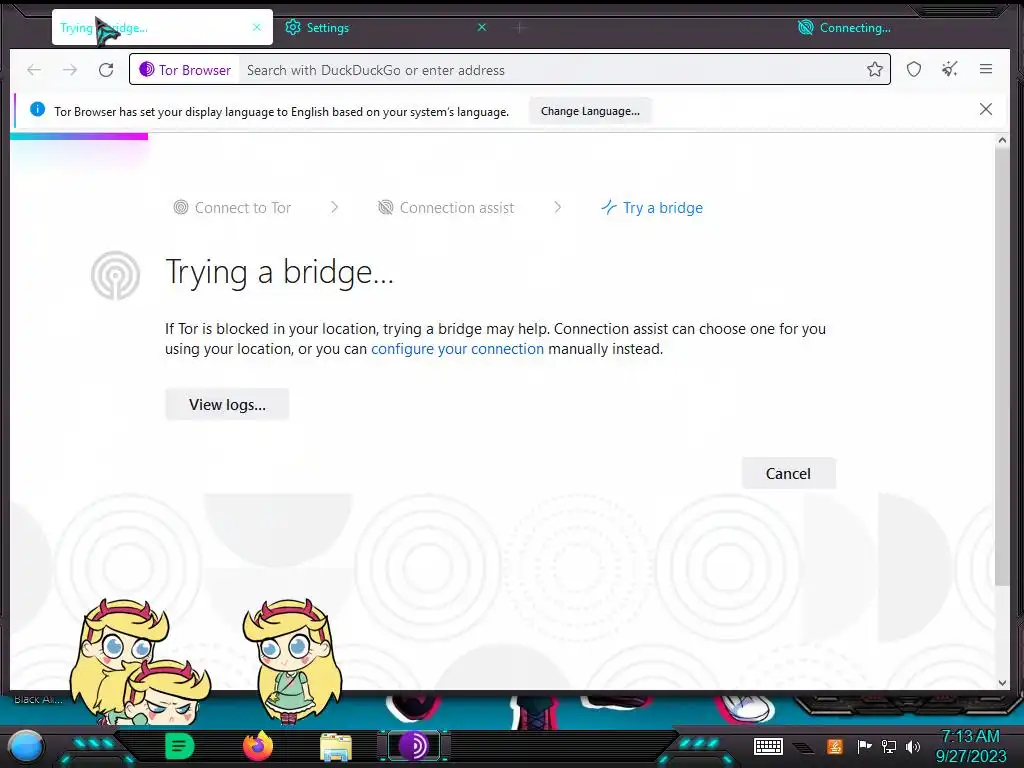Viewport: 1024px width, 768px height.
Task: Click the Connection assist breadcrumb
Action: tap(446, 208)
